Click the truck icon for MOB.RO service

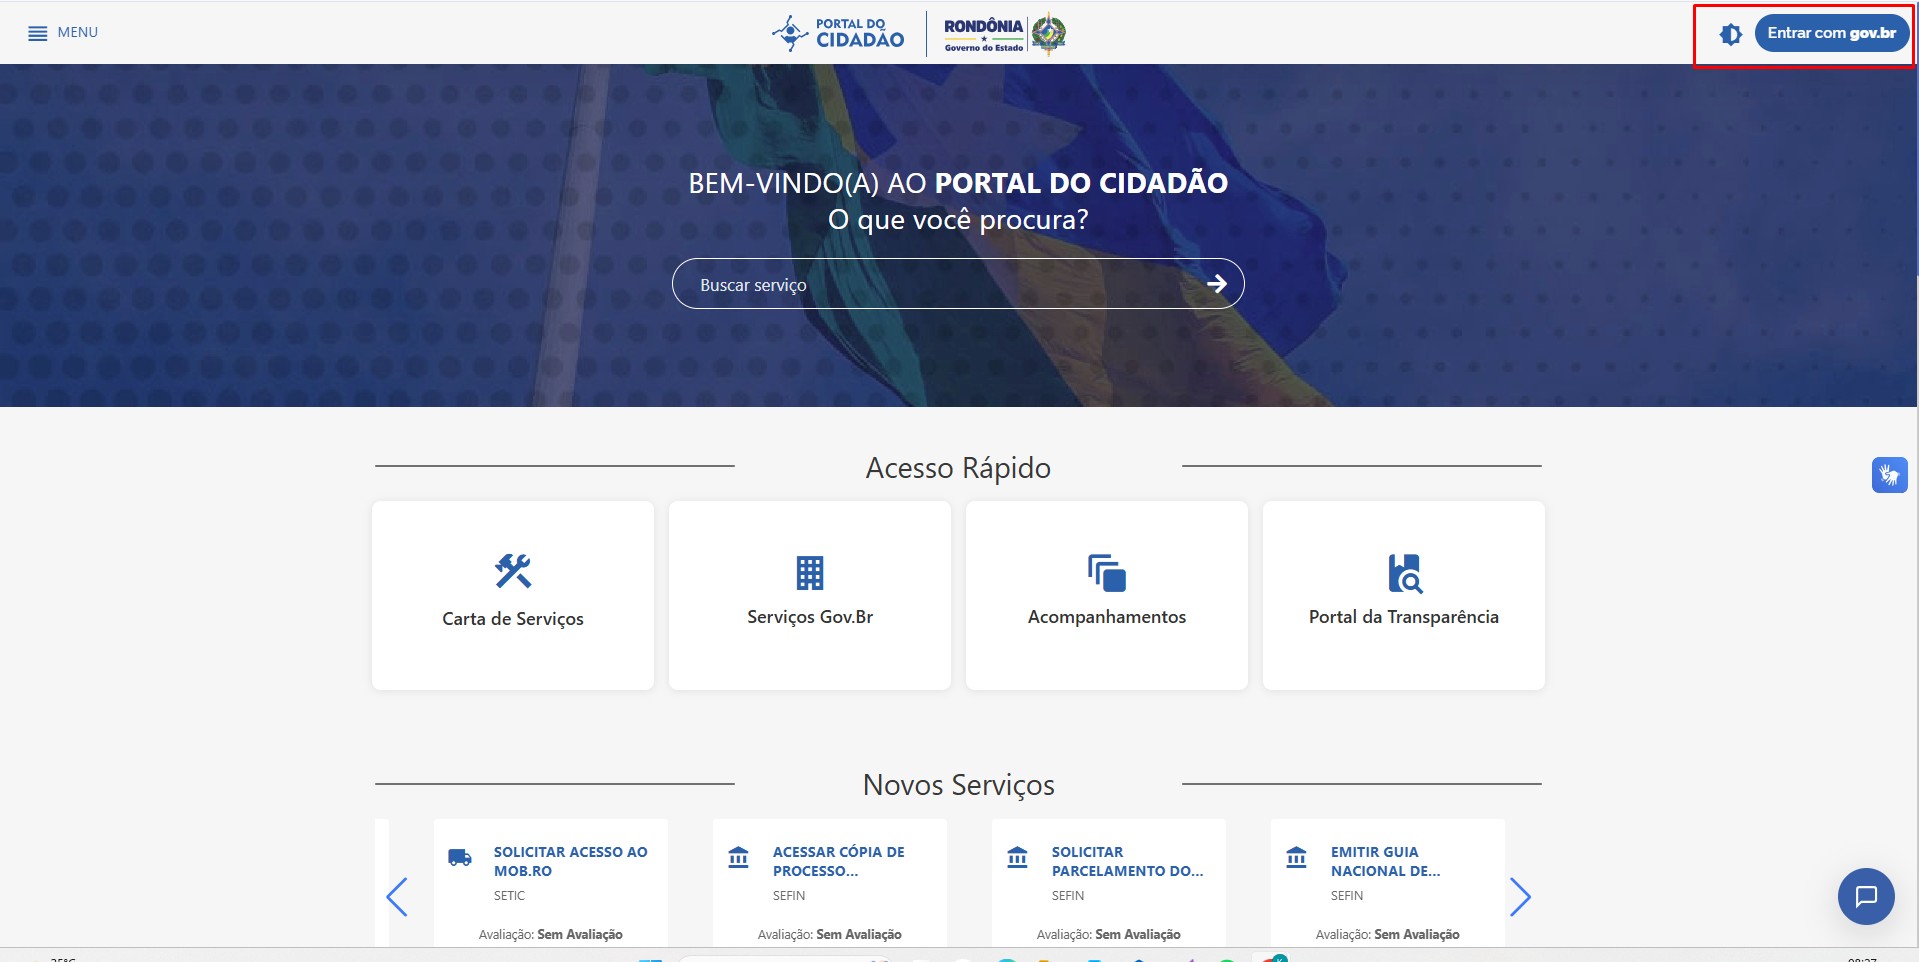click(x=460, y=857)
